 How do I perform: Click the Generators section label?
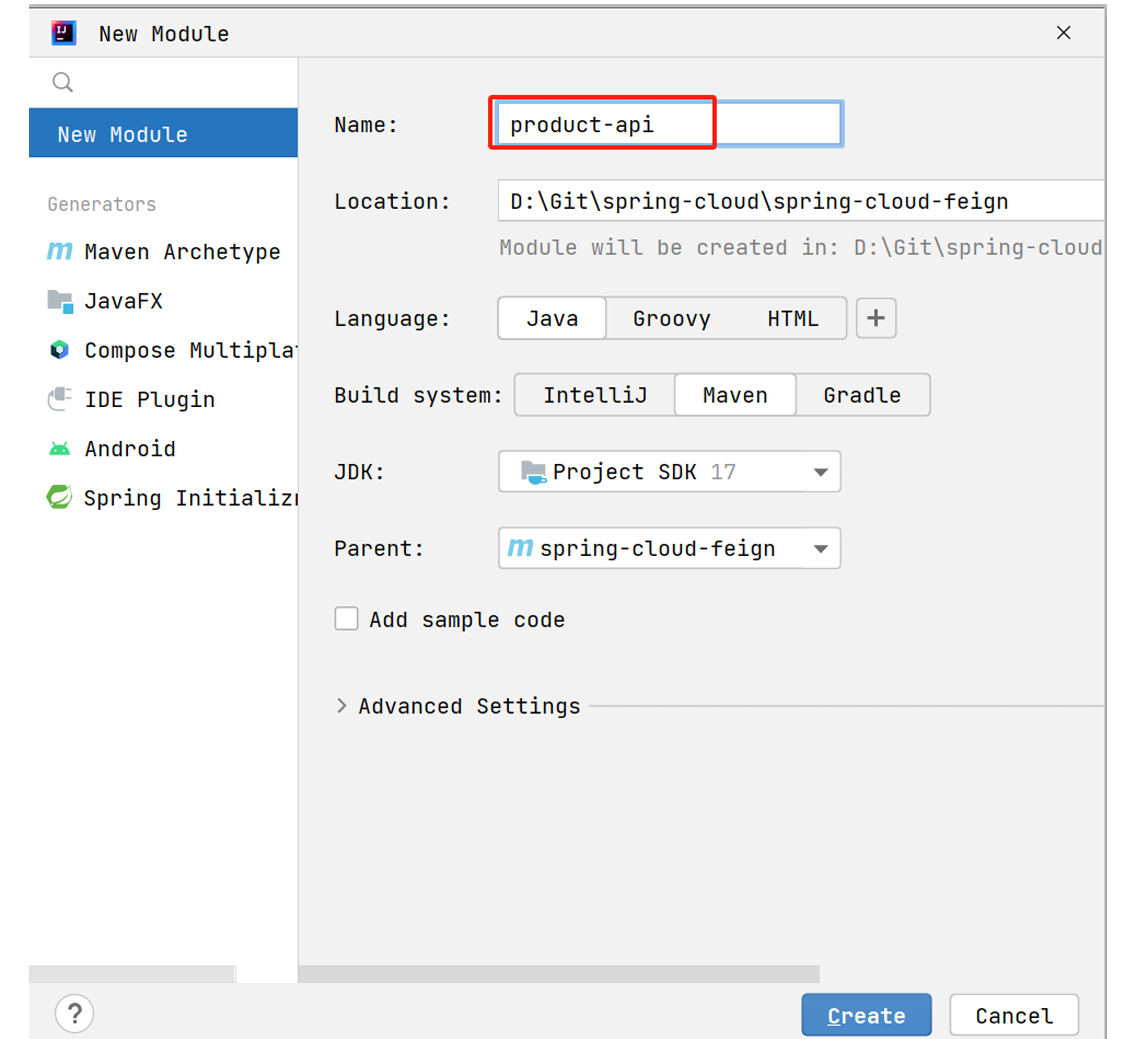(102, 204)
